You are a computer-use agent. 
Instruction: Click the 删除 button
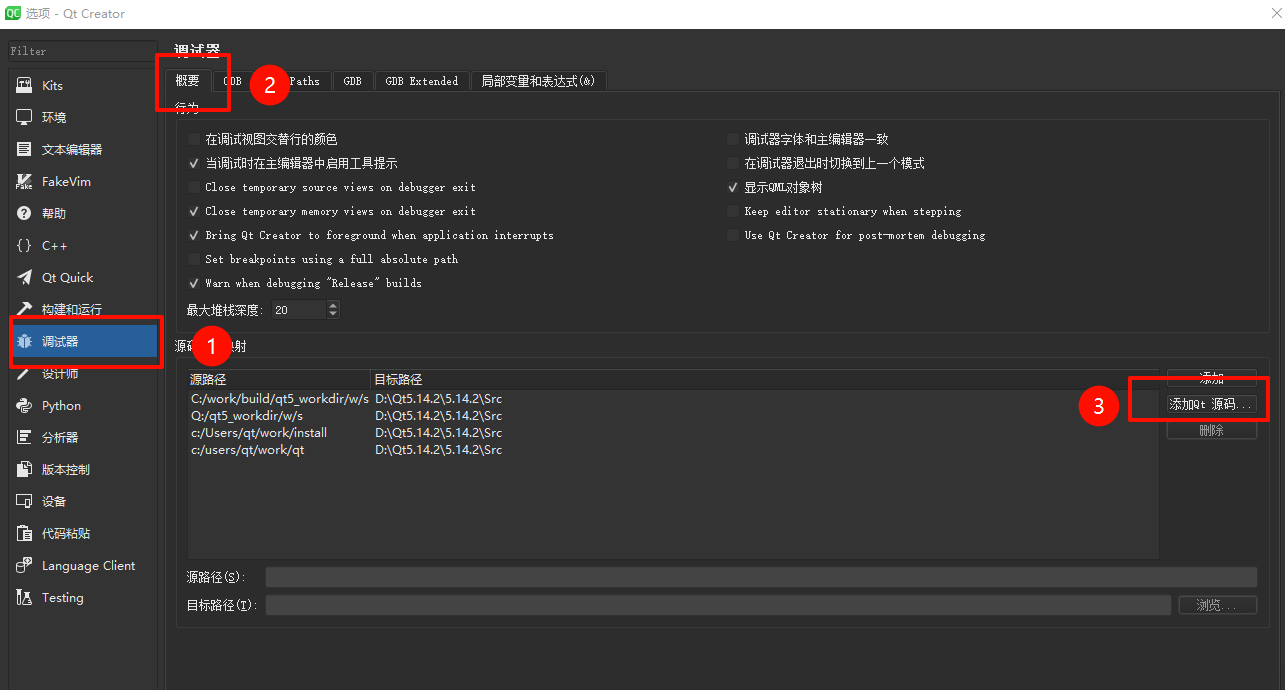[x=1212, y=431]
